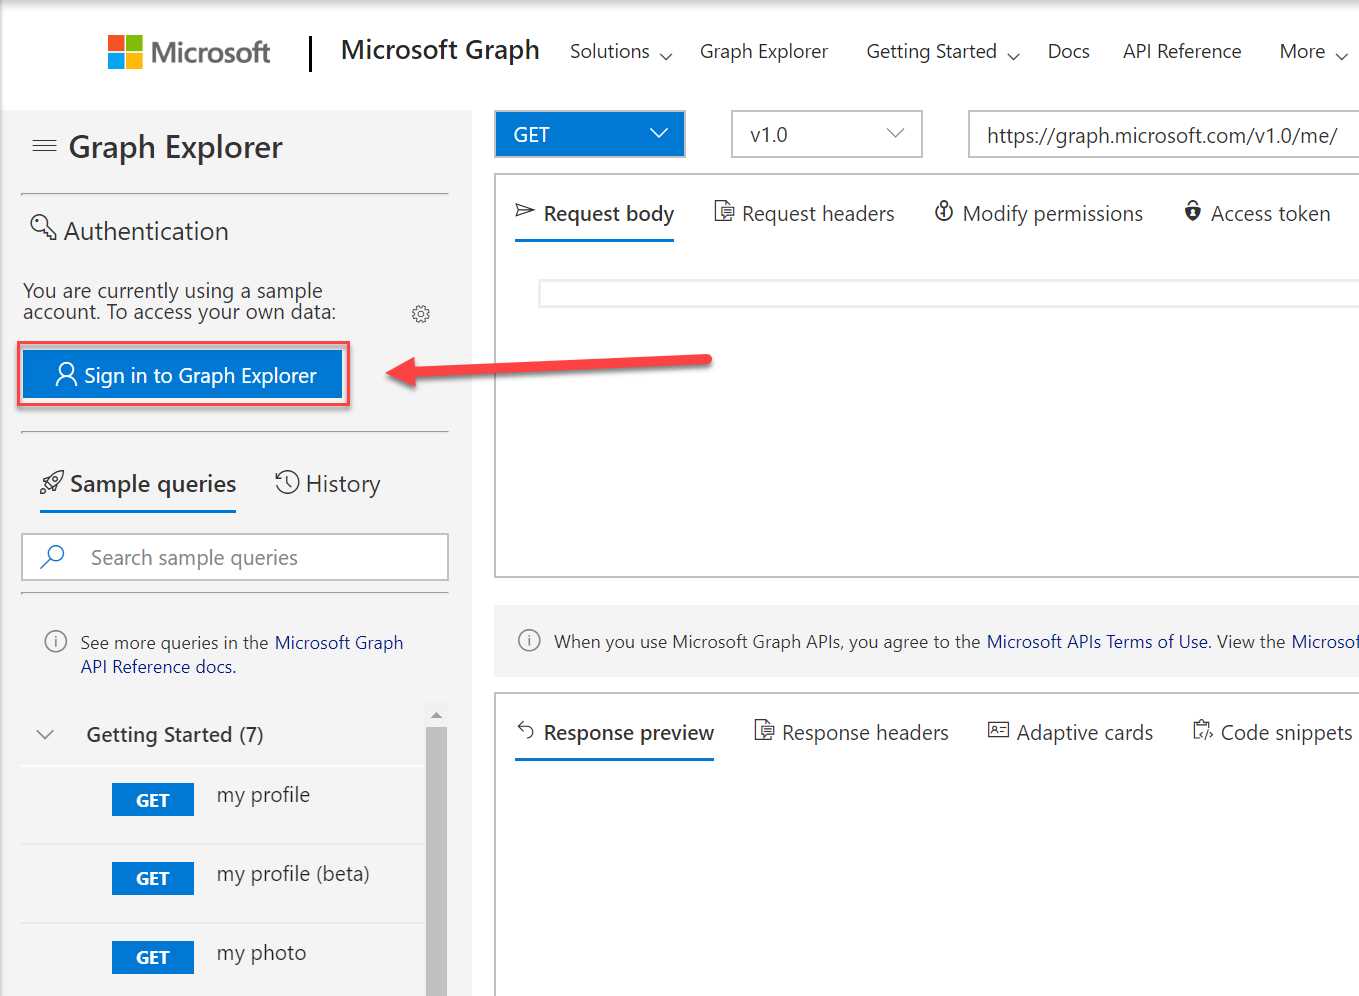The image size is (1359, 996).
Task: Click the Modify permissions icon
Action: coord(944,211)
